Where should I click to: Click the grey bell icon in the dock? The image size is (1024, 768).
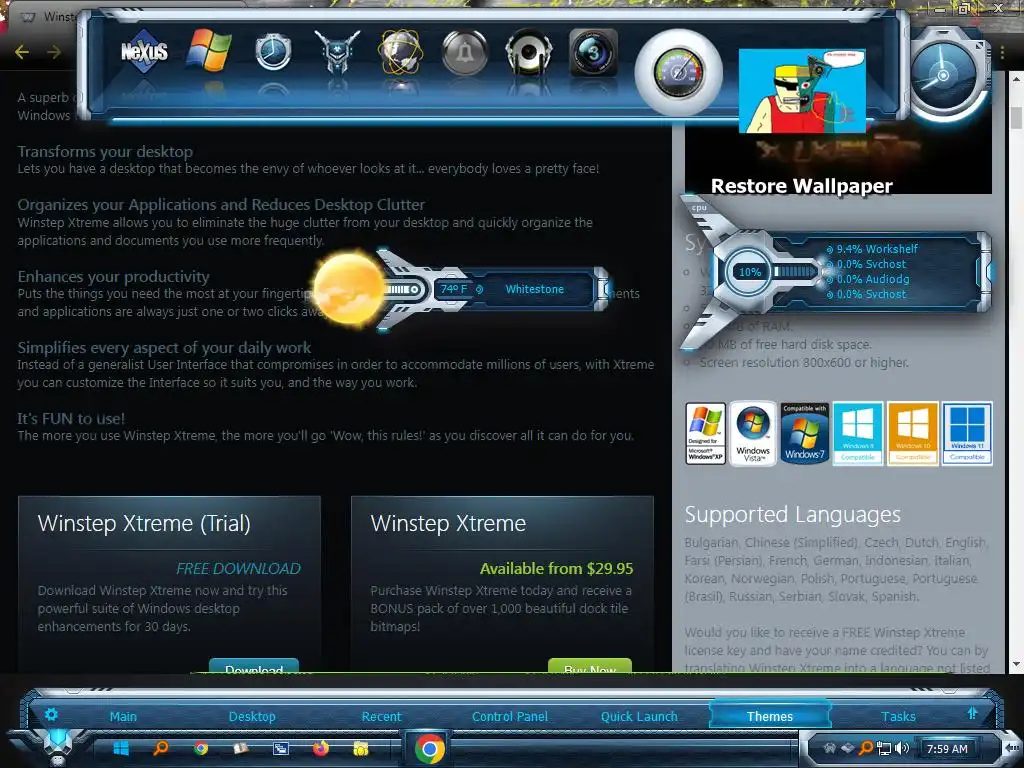[x=465, y=52]
